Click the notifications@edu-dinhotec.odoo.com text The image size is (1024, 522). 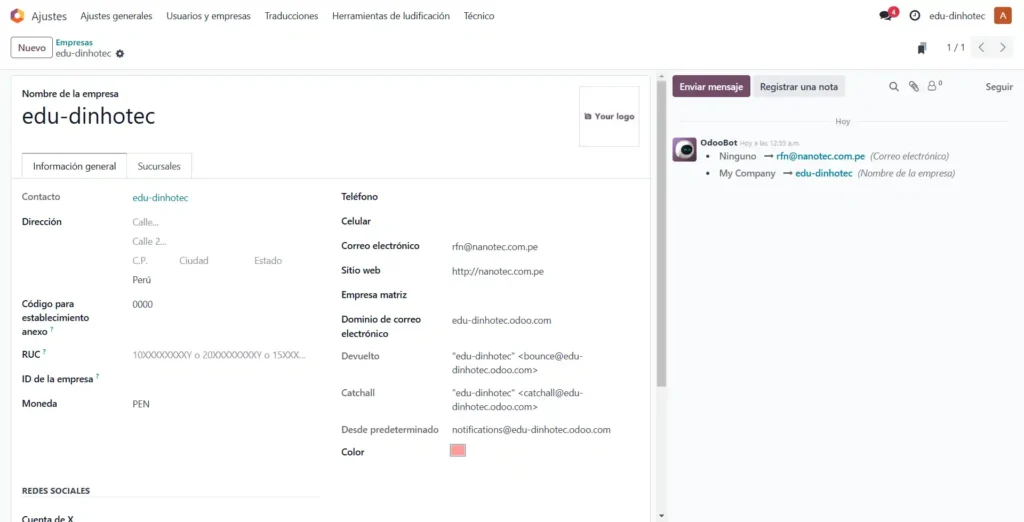click(x=531, y=430)
